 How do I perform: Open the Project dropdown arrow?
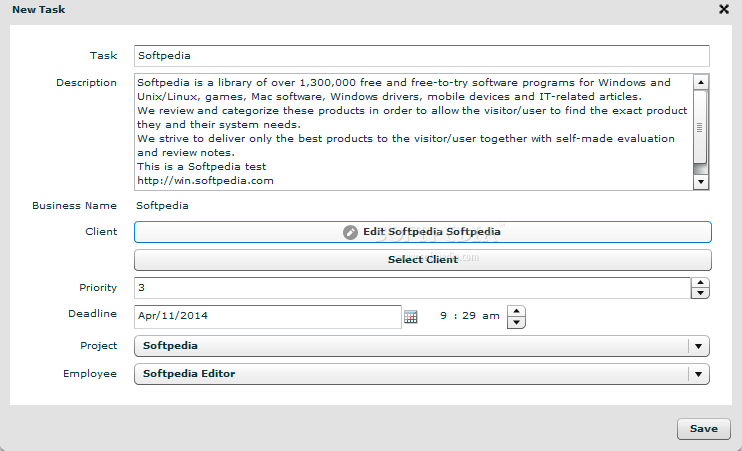(698, 346)
